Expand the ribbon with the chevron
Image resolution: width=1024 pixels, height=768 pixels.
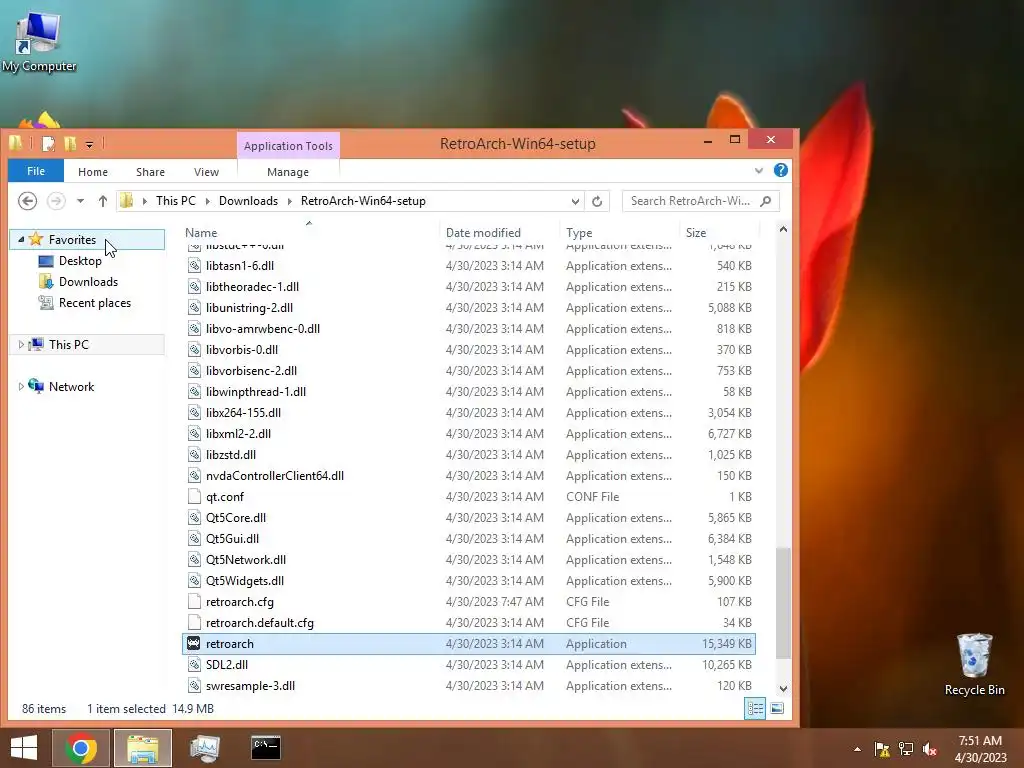(759, 170)
